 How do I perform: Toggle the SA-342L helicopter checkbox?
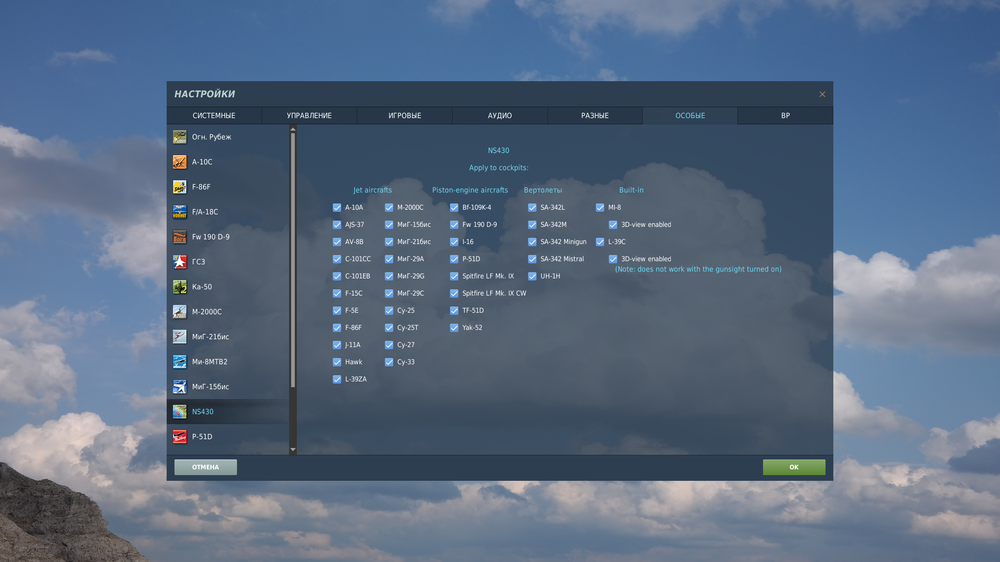coord(532,207)
